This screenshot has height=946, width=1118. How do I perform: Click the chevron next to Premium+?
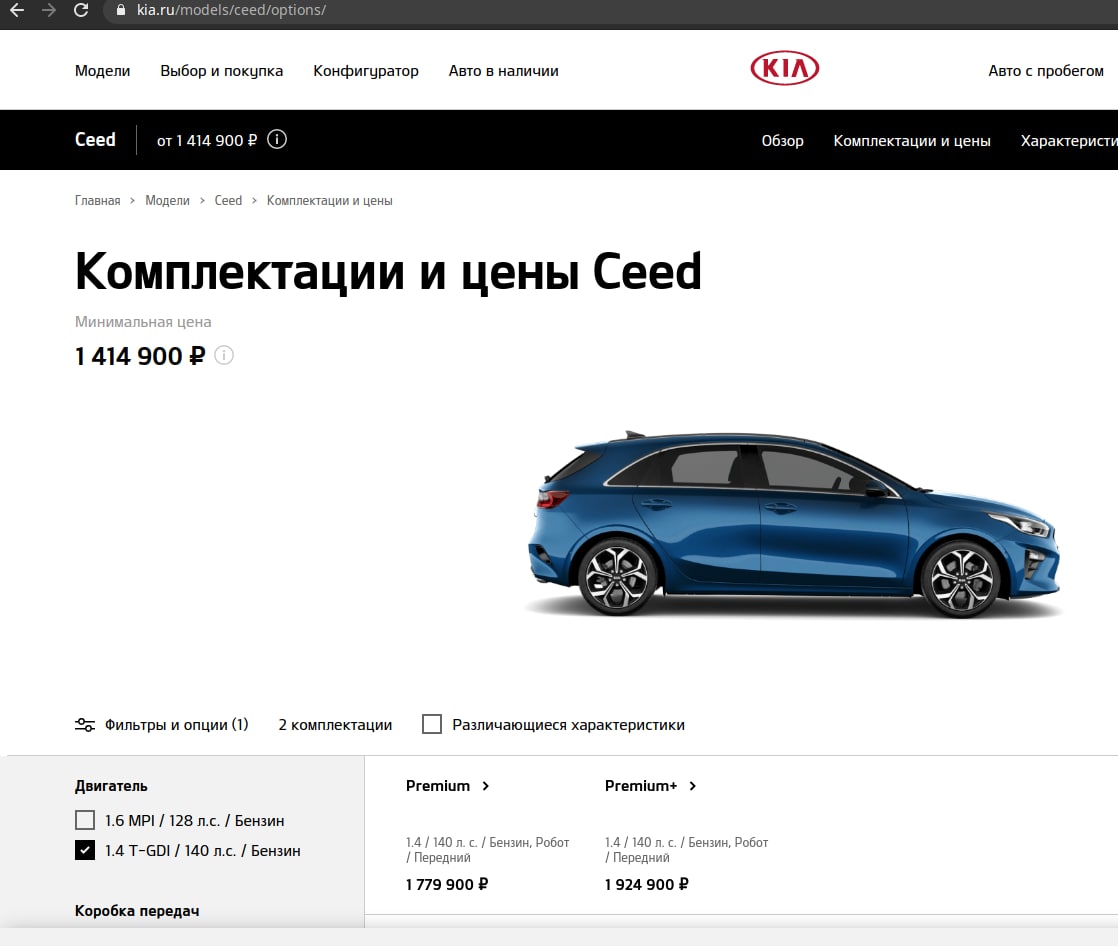pos(692,786)
